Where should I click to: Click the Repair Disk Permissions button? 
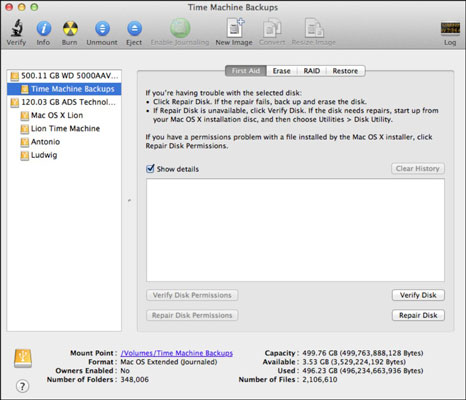coord(192,315)
